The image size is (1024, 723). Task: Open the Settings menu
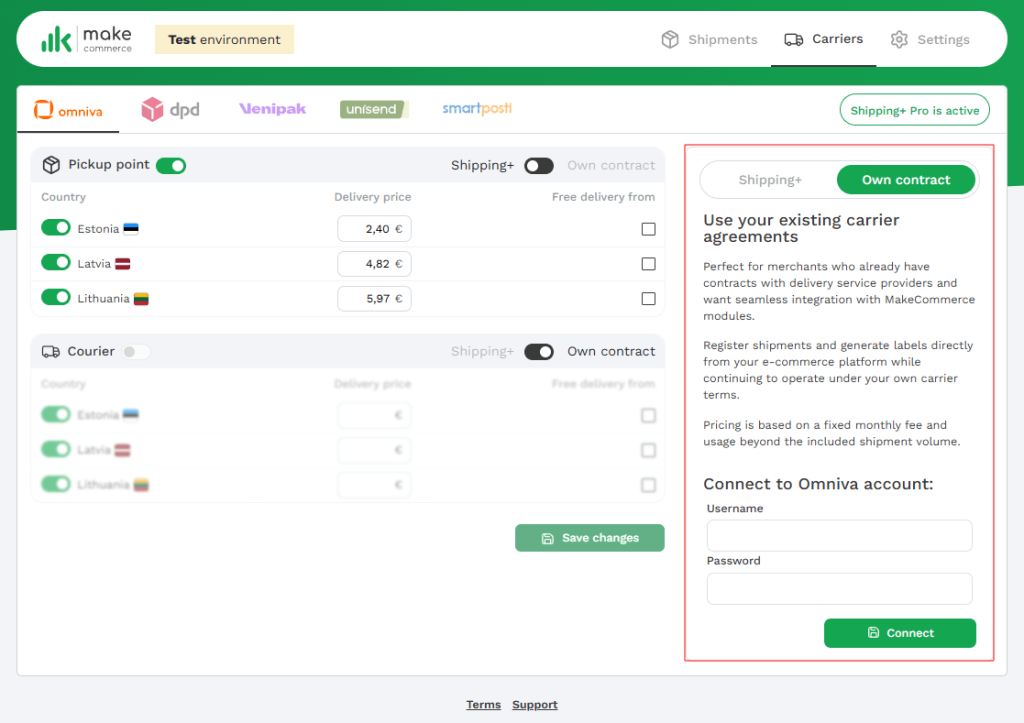930,40
